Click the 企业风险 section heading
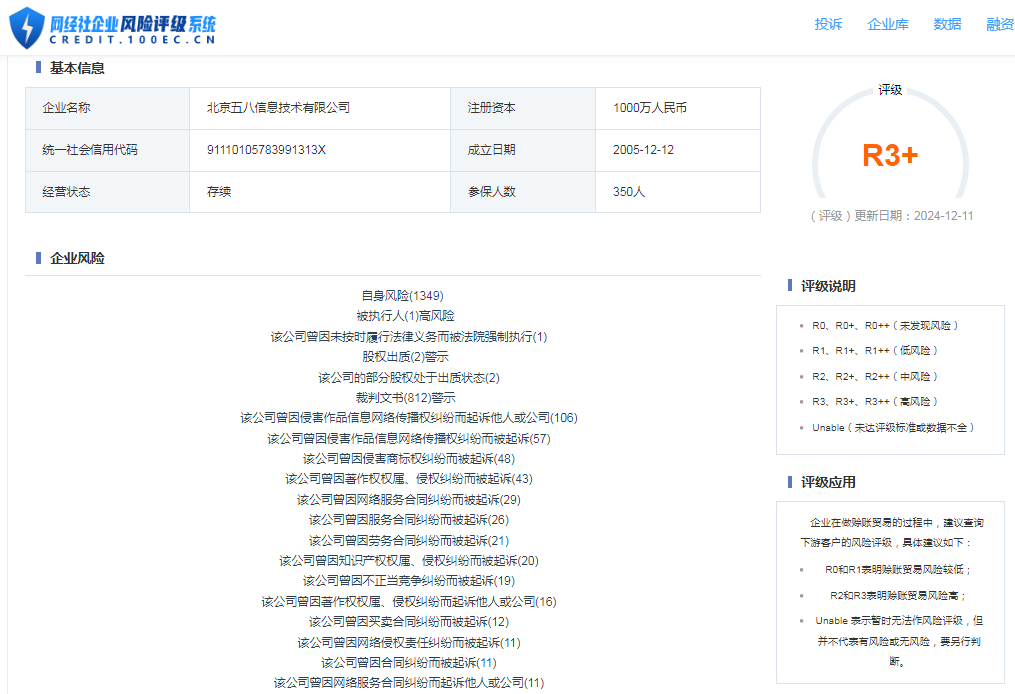The image size is (1015, 694). (77, 258)
